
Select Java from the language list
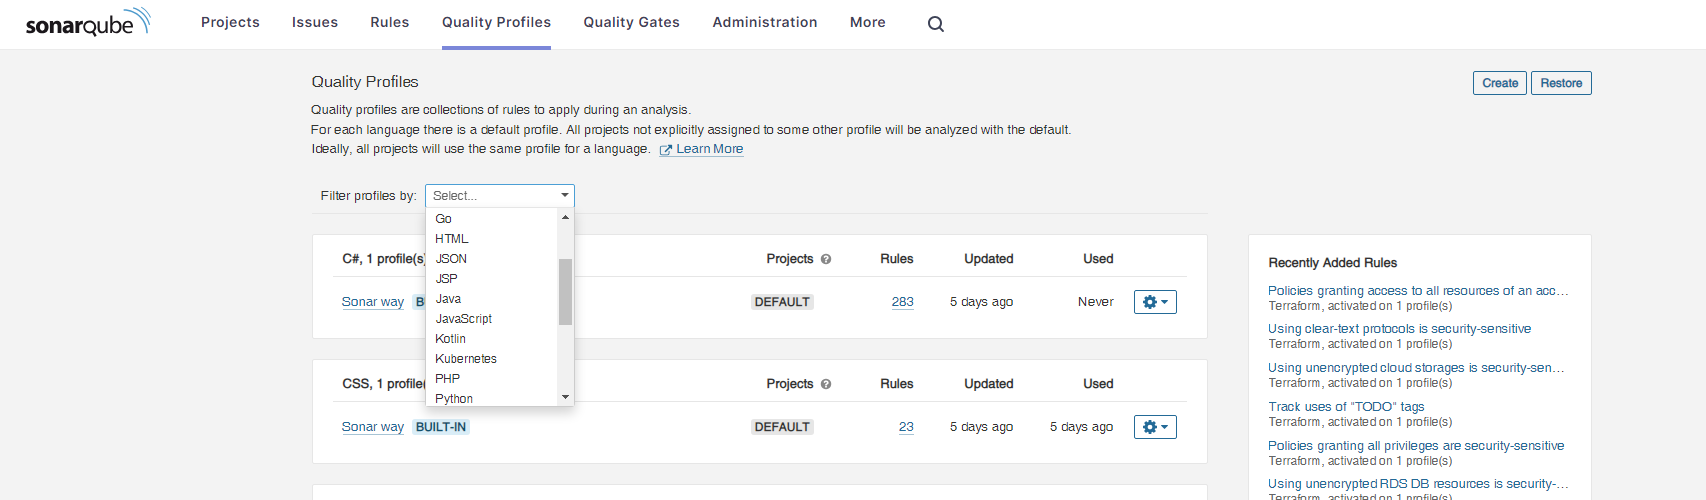tap(448, 299)
